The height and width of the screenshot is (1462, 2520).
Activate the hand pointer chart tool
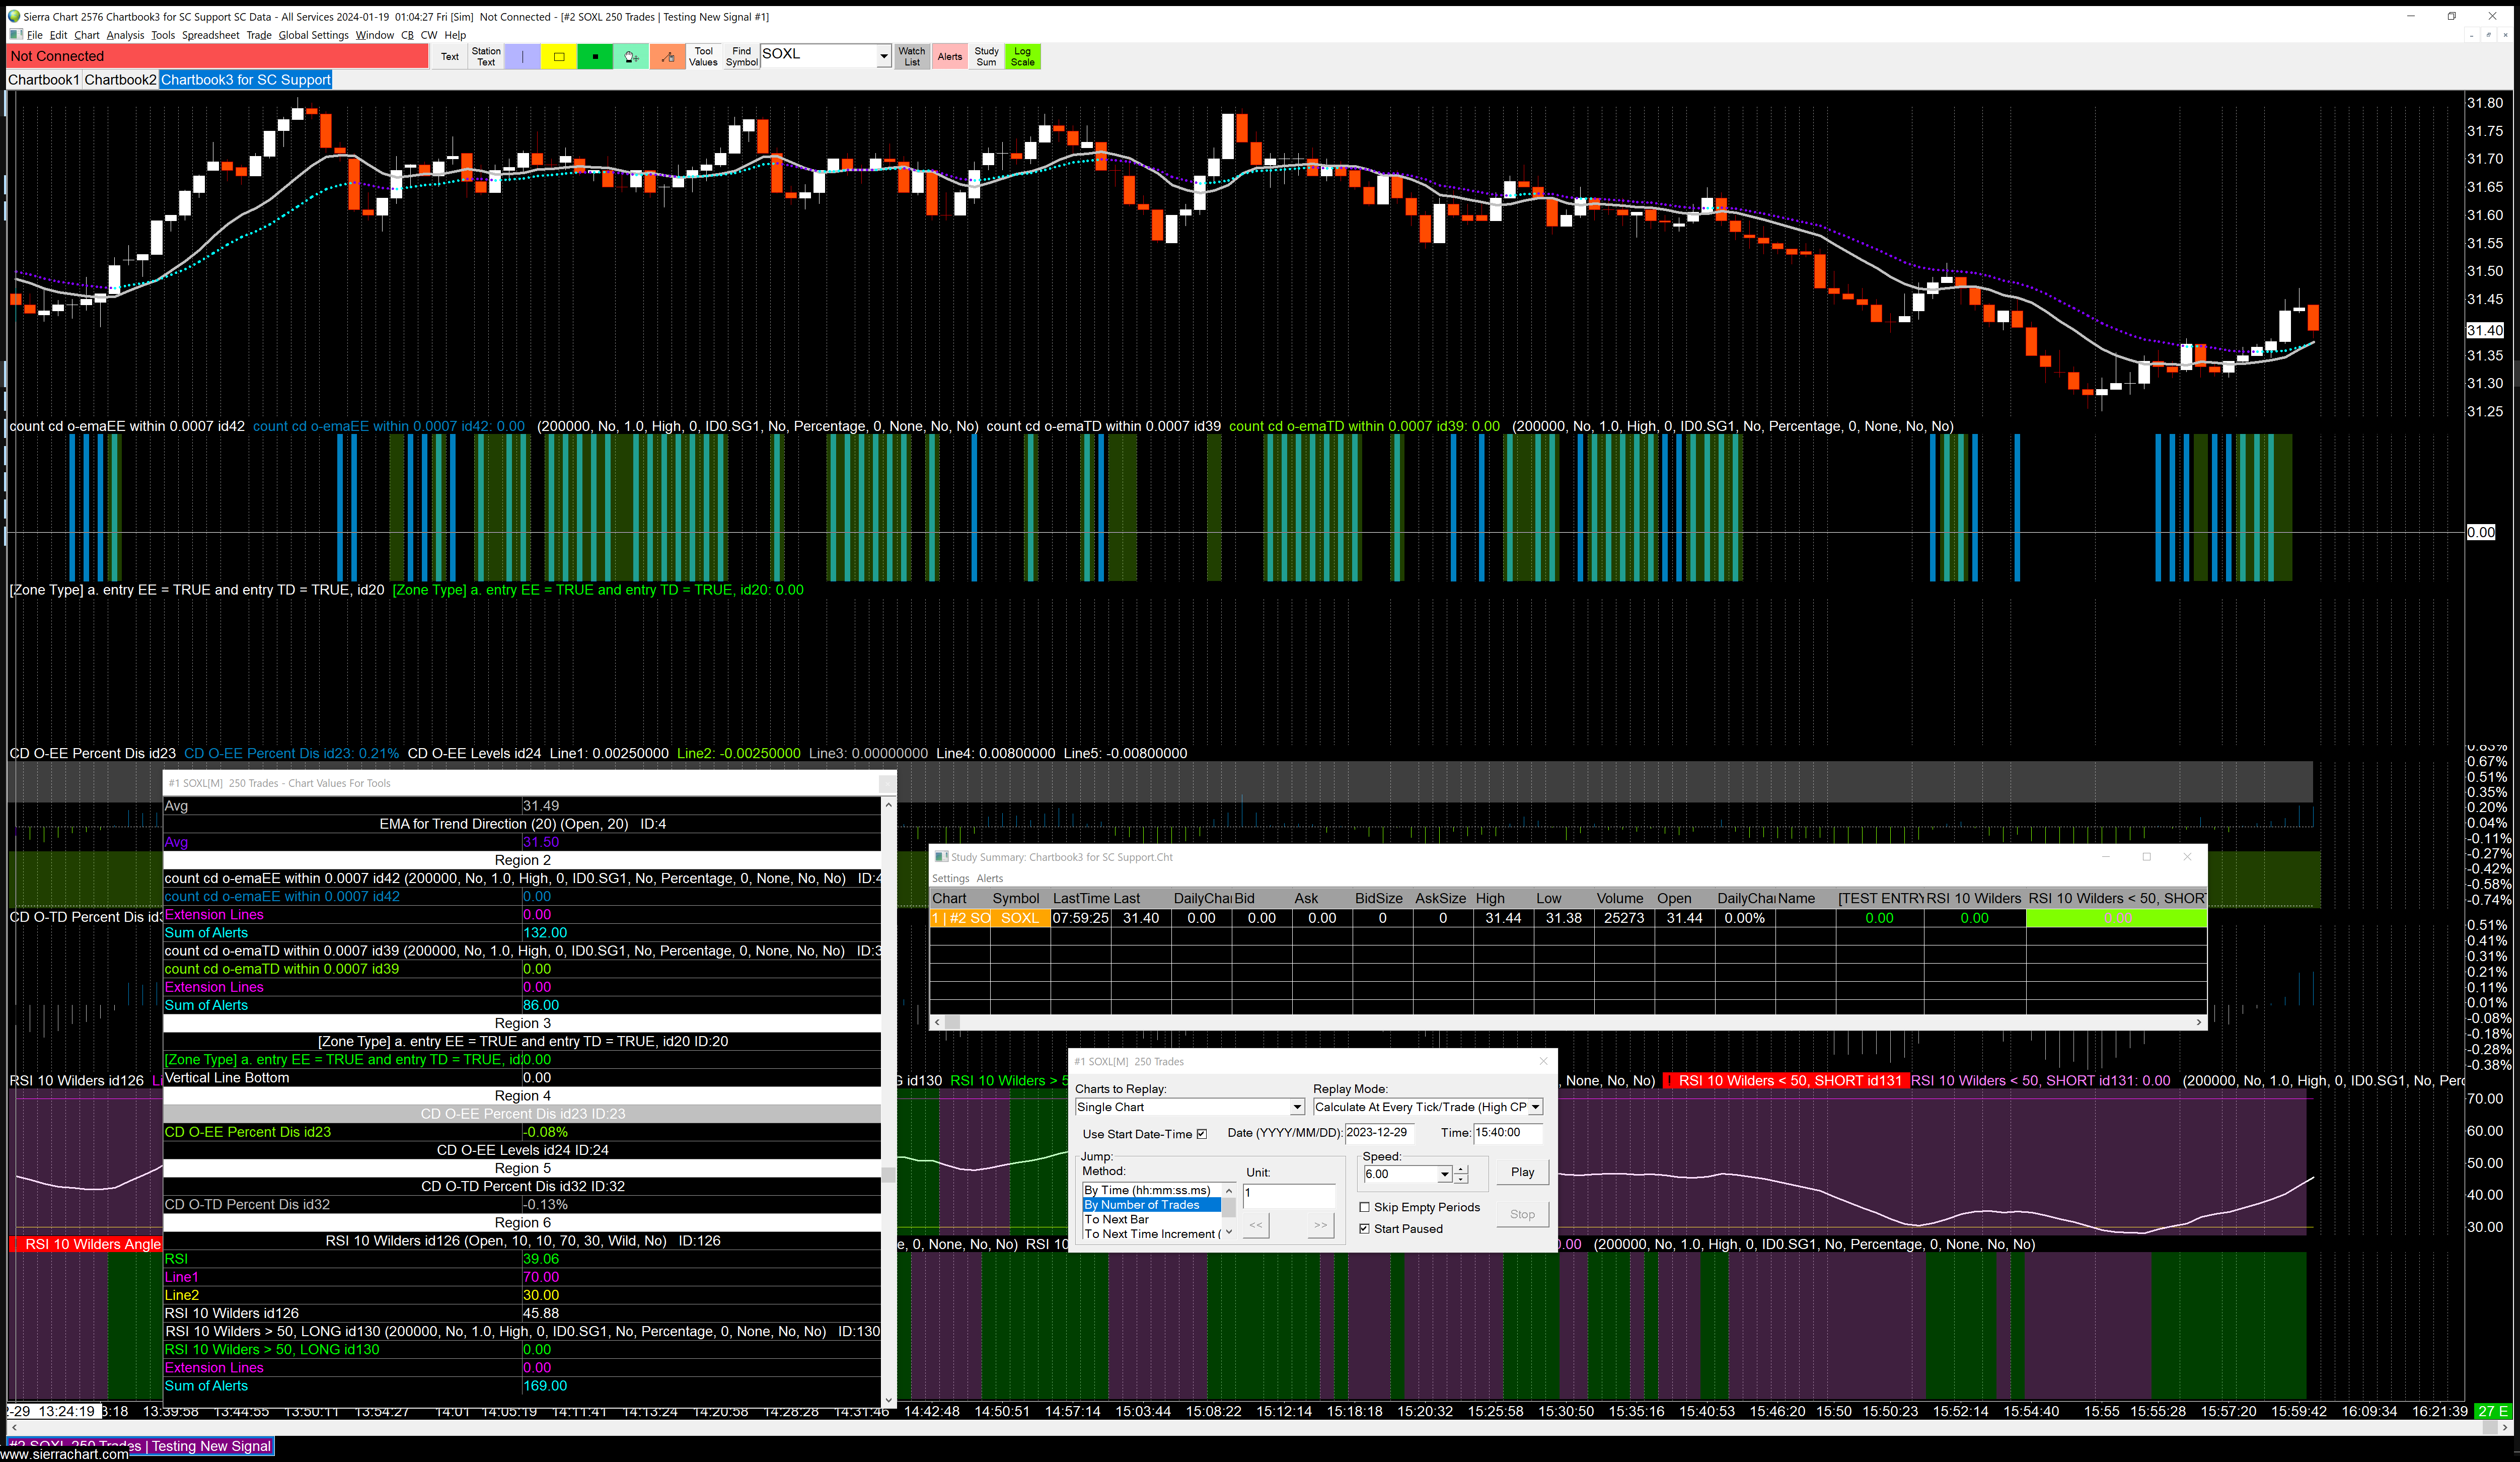[x=631, y=57]
